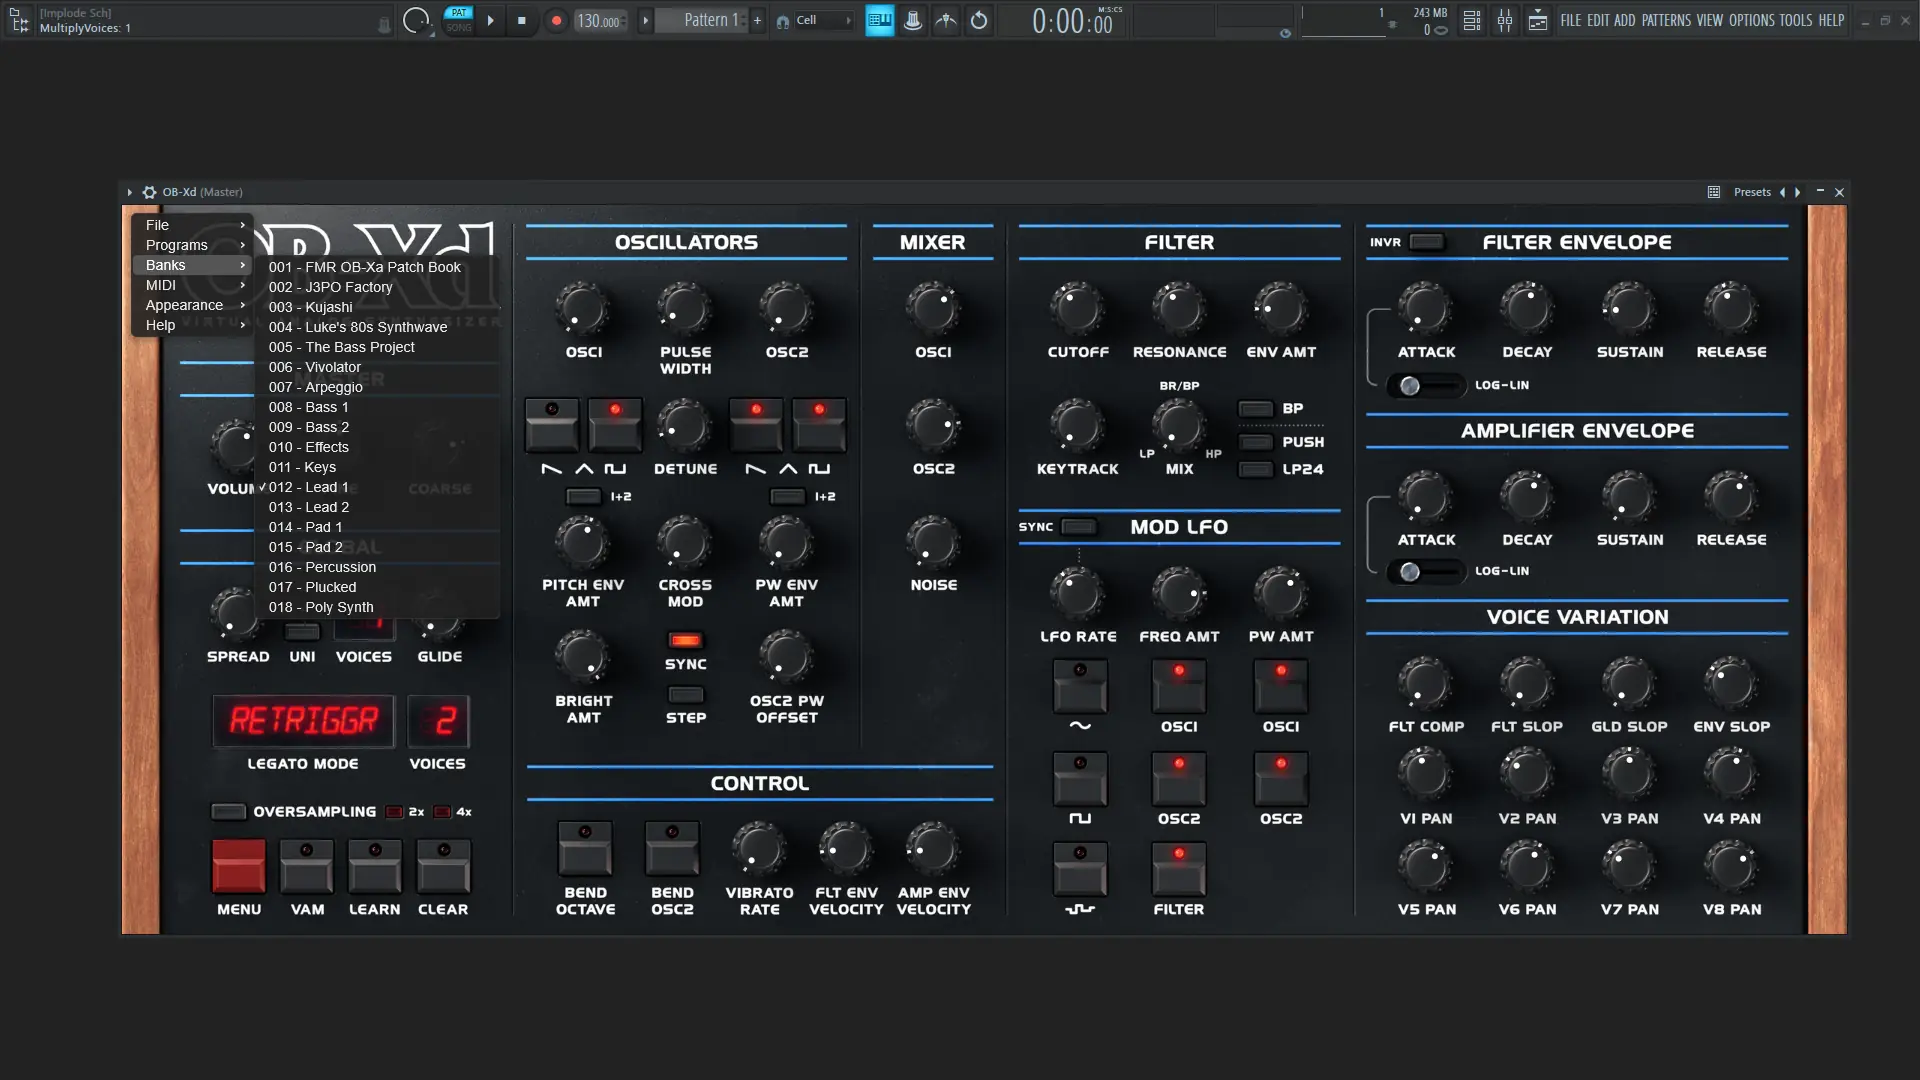Select bank 005 - The Bass Project
The width and height of the screenshot is (1920, 1080).
pos(341,347)
